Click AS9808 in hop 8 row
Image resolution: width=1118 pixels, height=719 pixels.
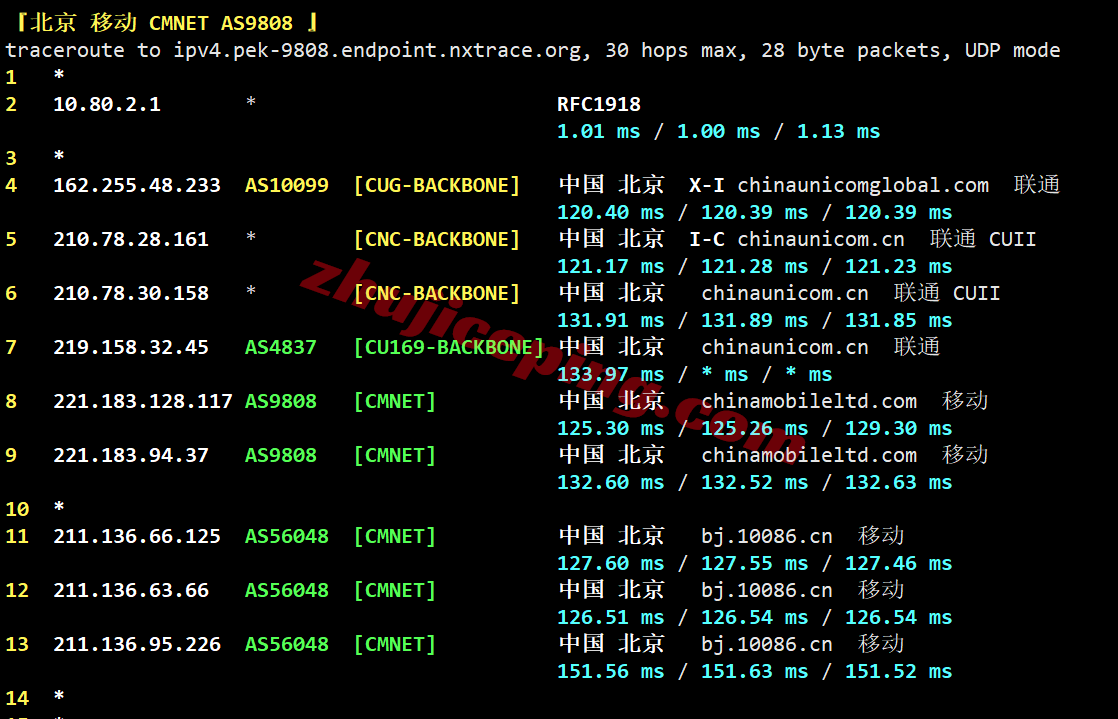tap(281, 401)
